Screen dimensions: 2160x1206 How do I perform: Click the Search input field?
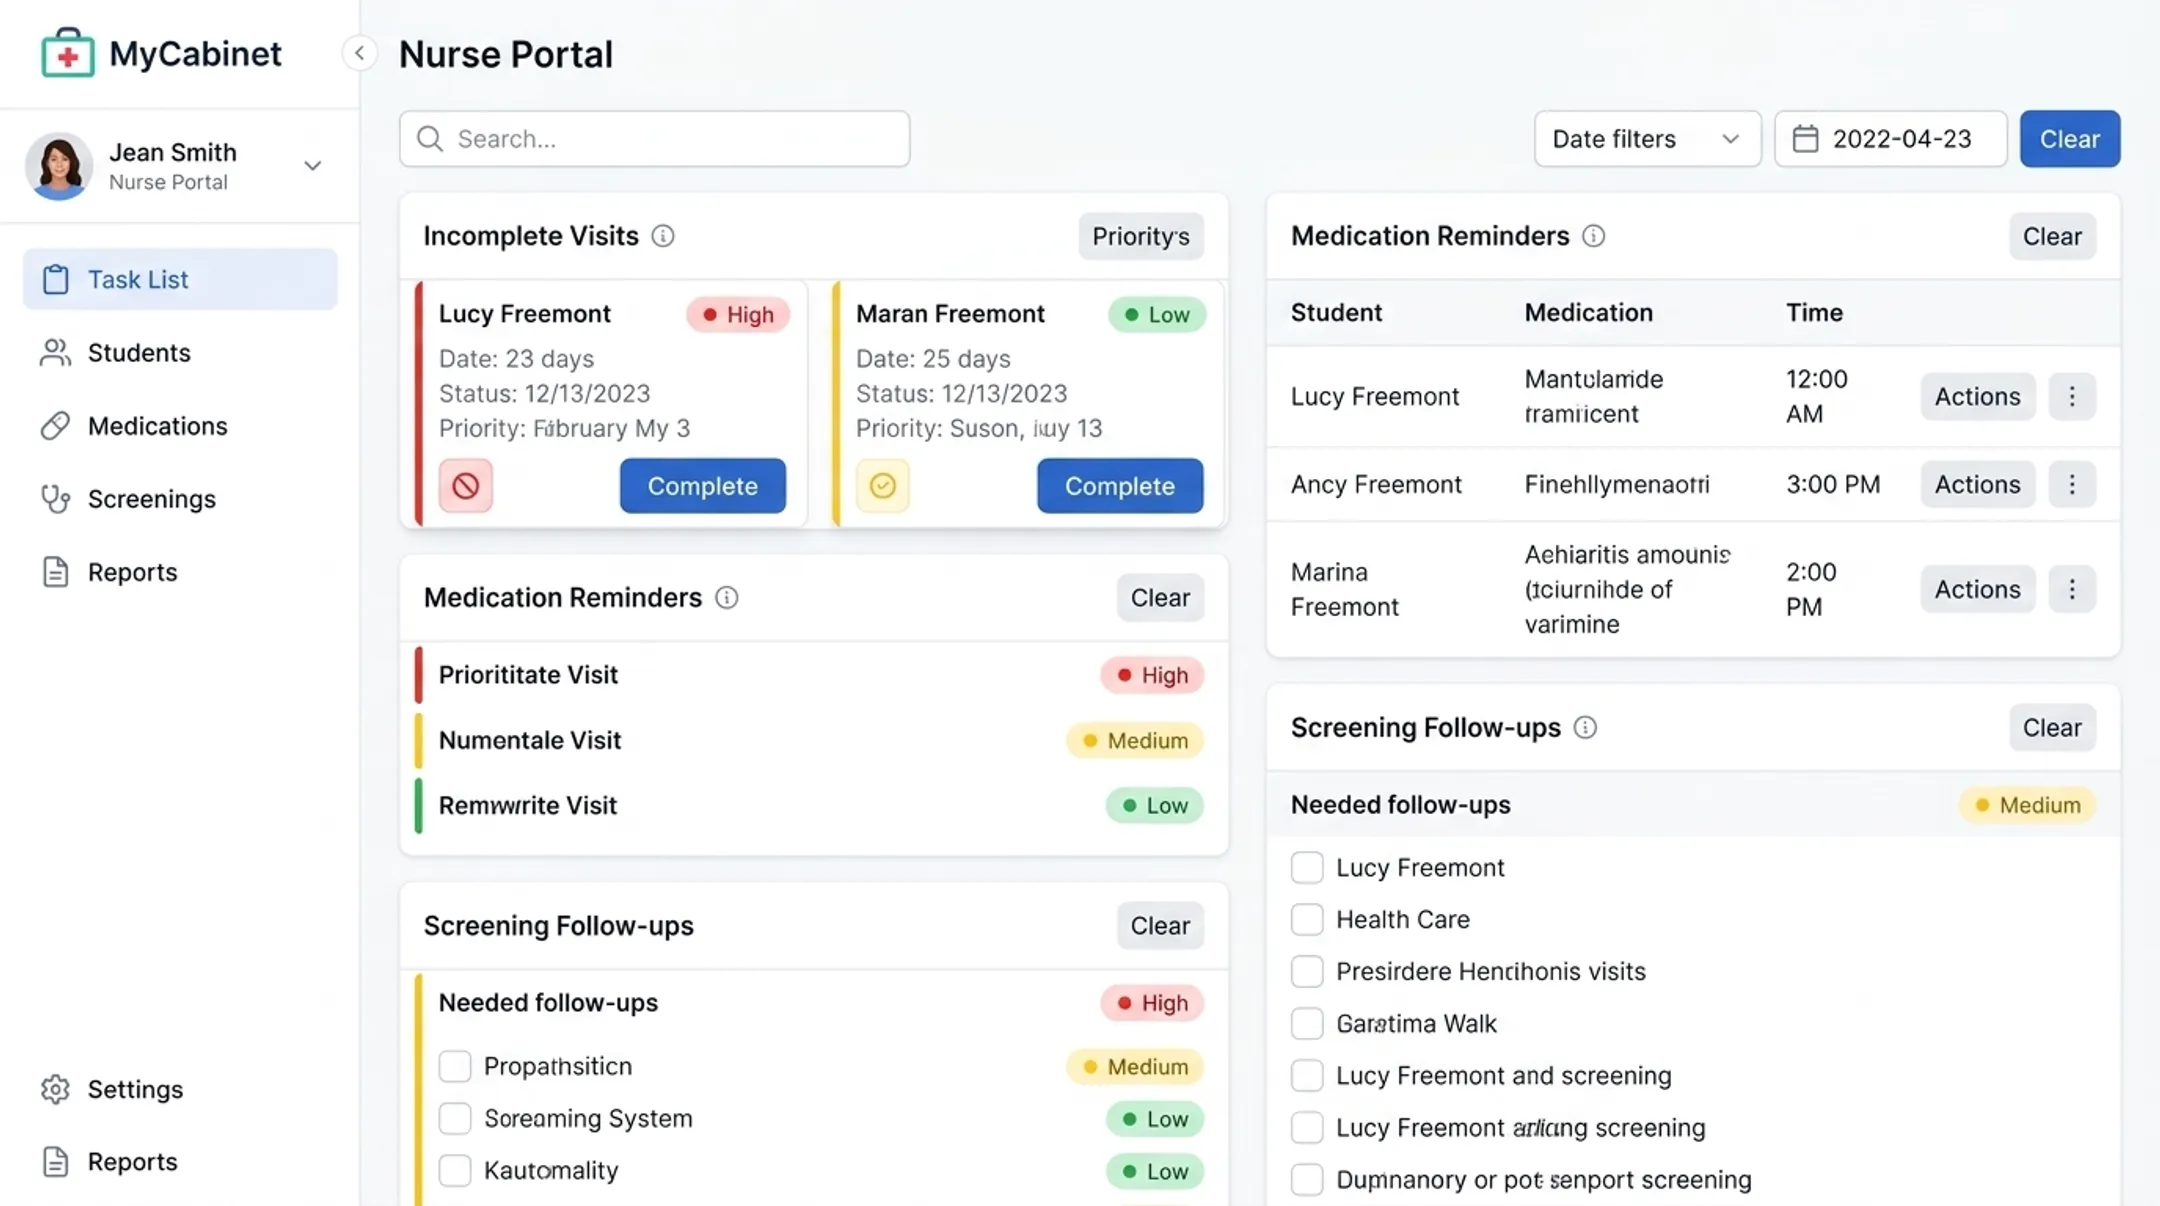[x=654, y=139]
